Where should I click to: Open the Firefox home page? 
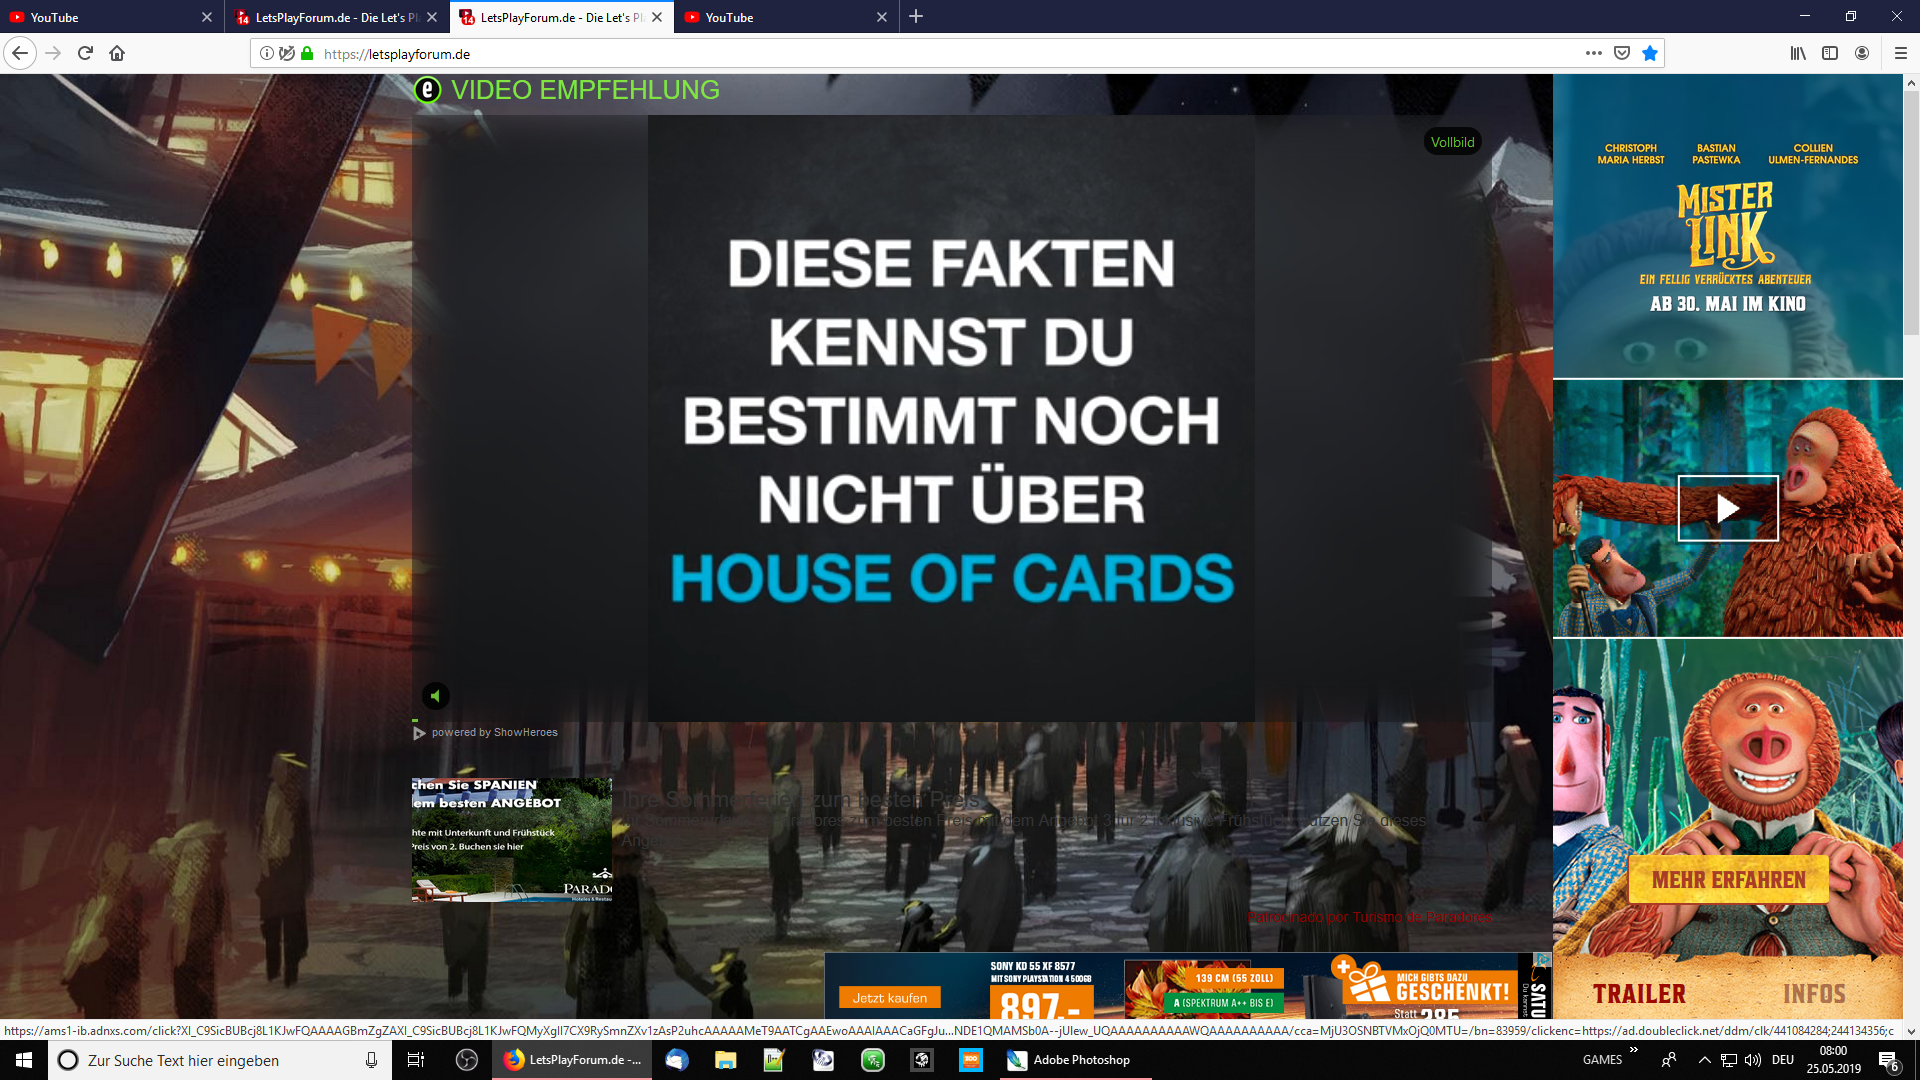click(117, 53)
